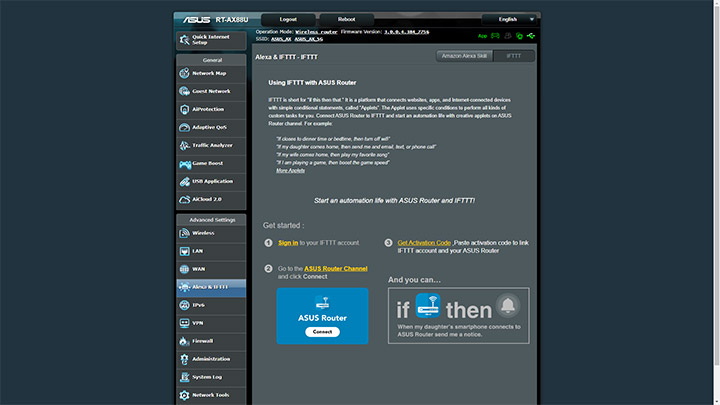
Task: Click the ASUS Router blue card thumbnail
Action: tap(322, 316)
